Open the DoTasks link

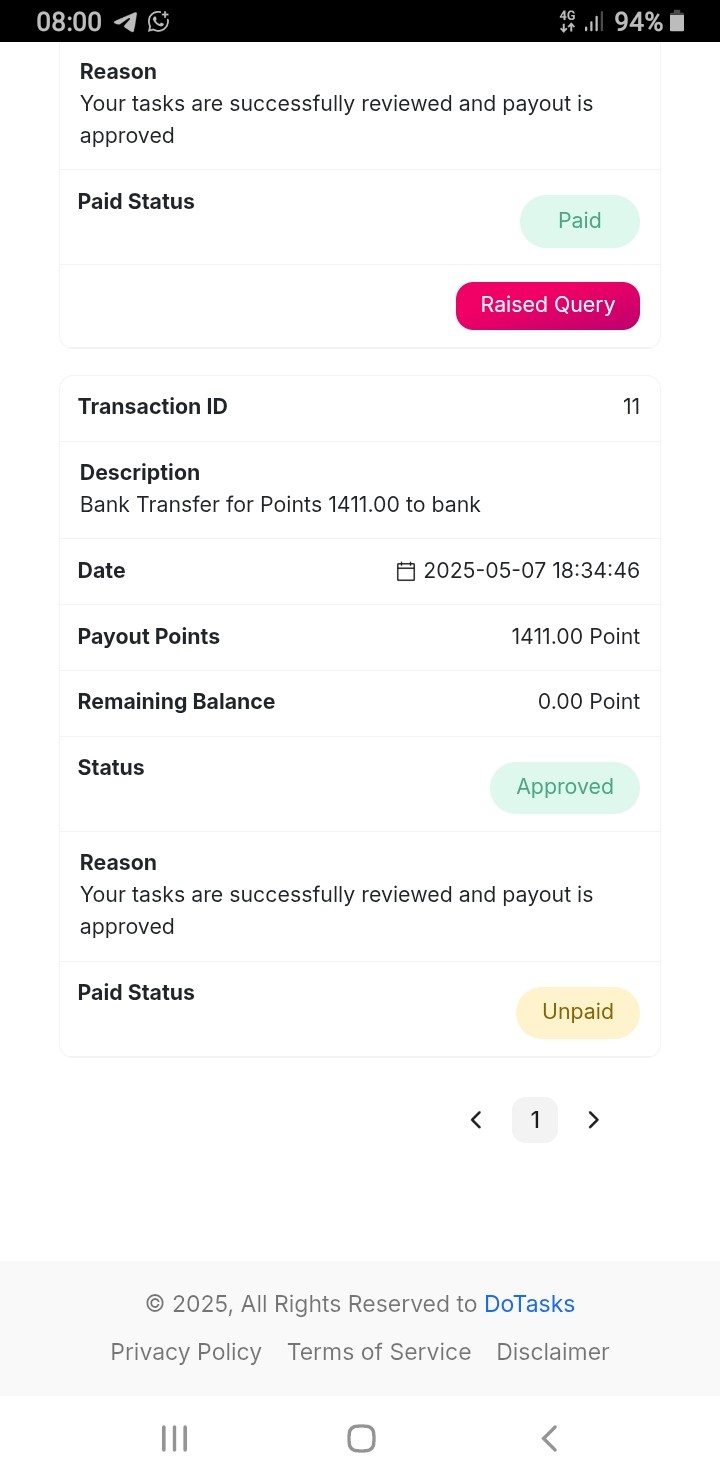(x=529, y=1304)
